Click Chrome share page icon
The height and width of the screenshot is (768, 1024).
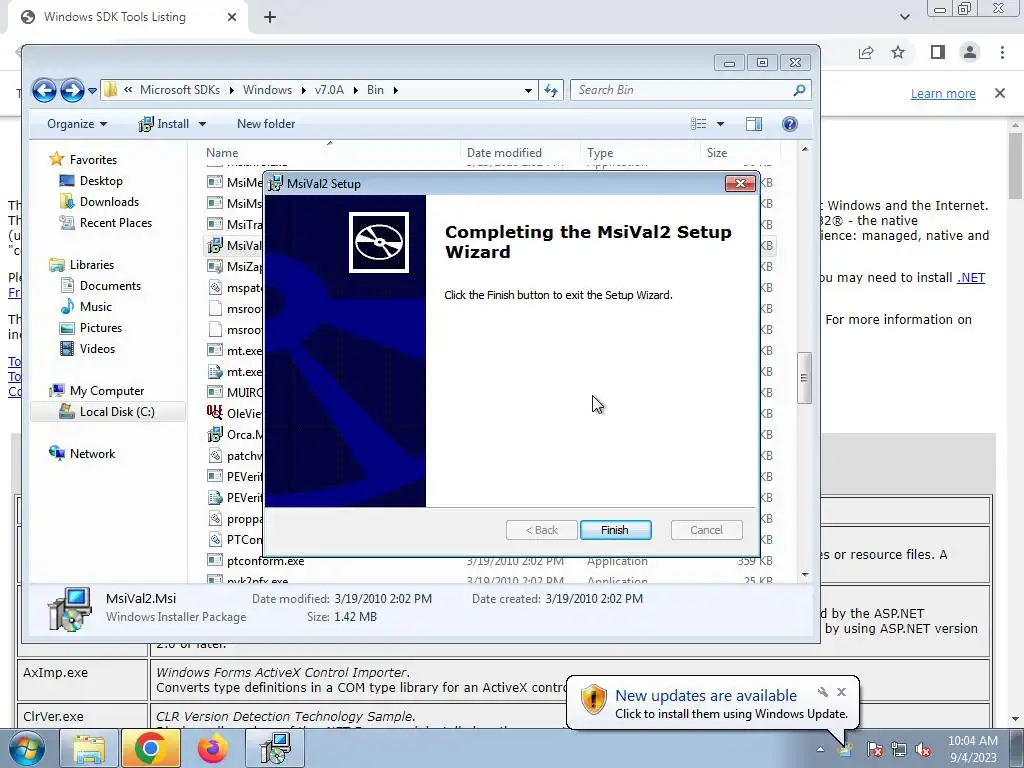pos(866,53)
